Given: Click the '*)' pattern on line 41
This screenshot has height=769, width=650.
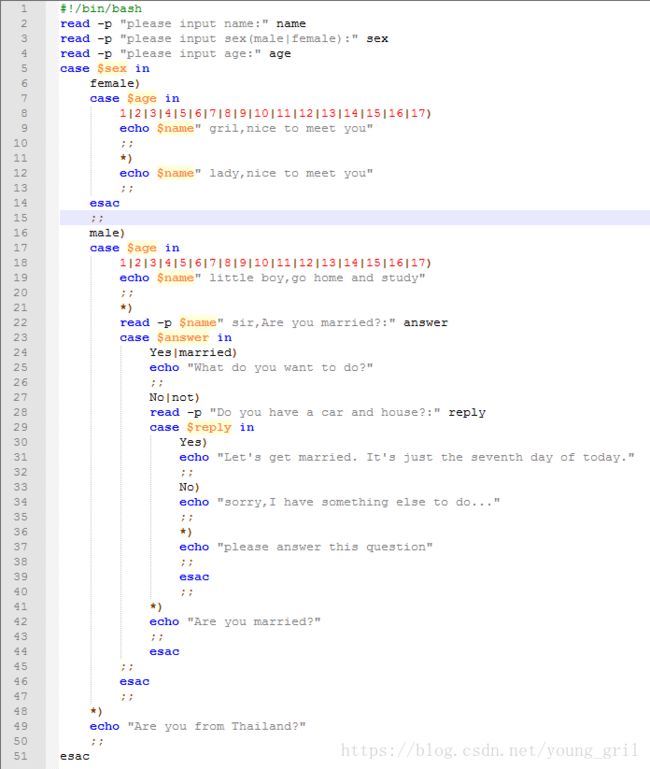Looking at the screenshot, I should [156, 607].
